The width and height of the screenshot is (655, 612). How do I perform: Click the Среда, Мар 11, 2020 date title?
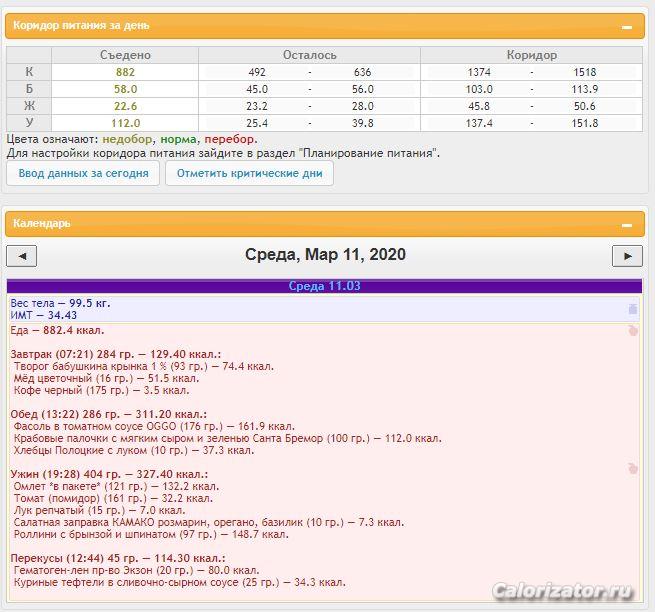tap(325, 255)
